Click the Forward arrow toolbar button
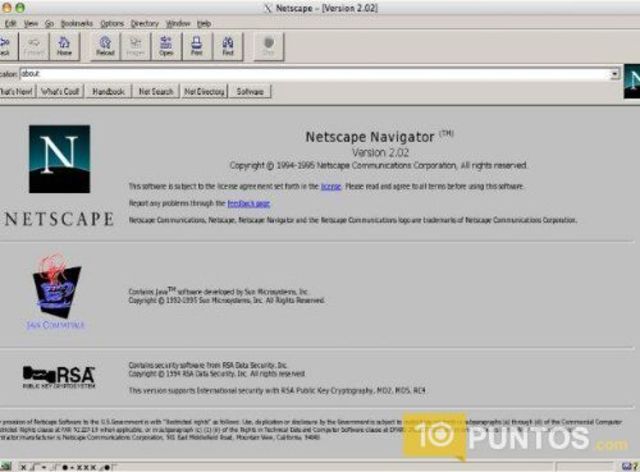The image size is (640, 472). tap(34, 47)
